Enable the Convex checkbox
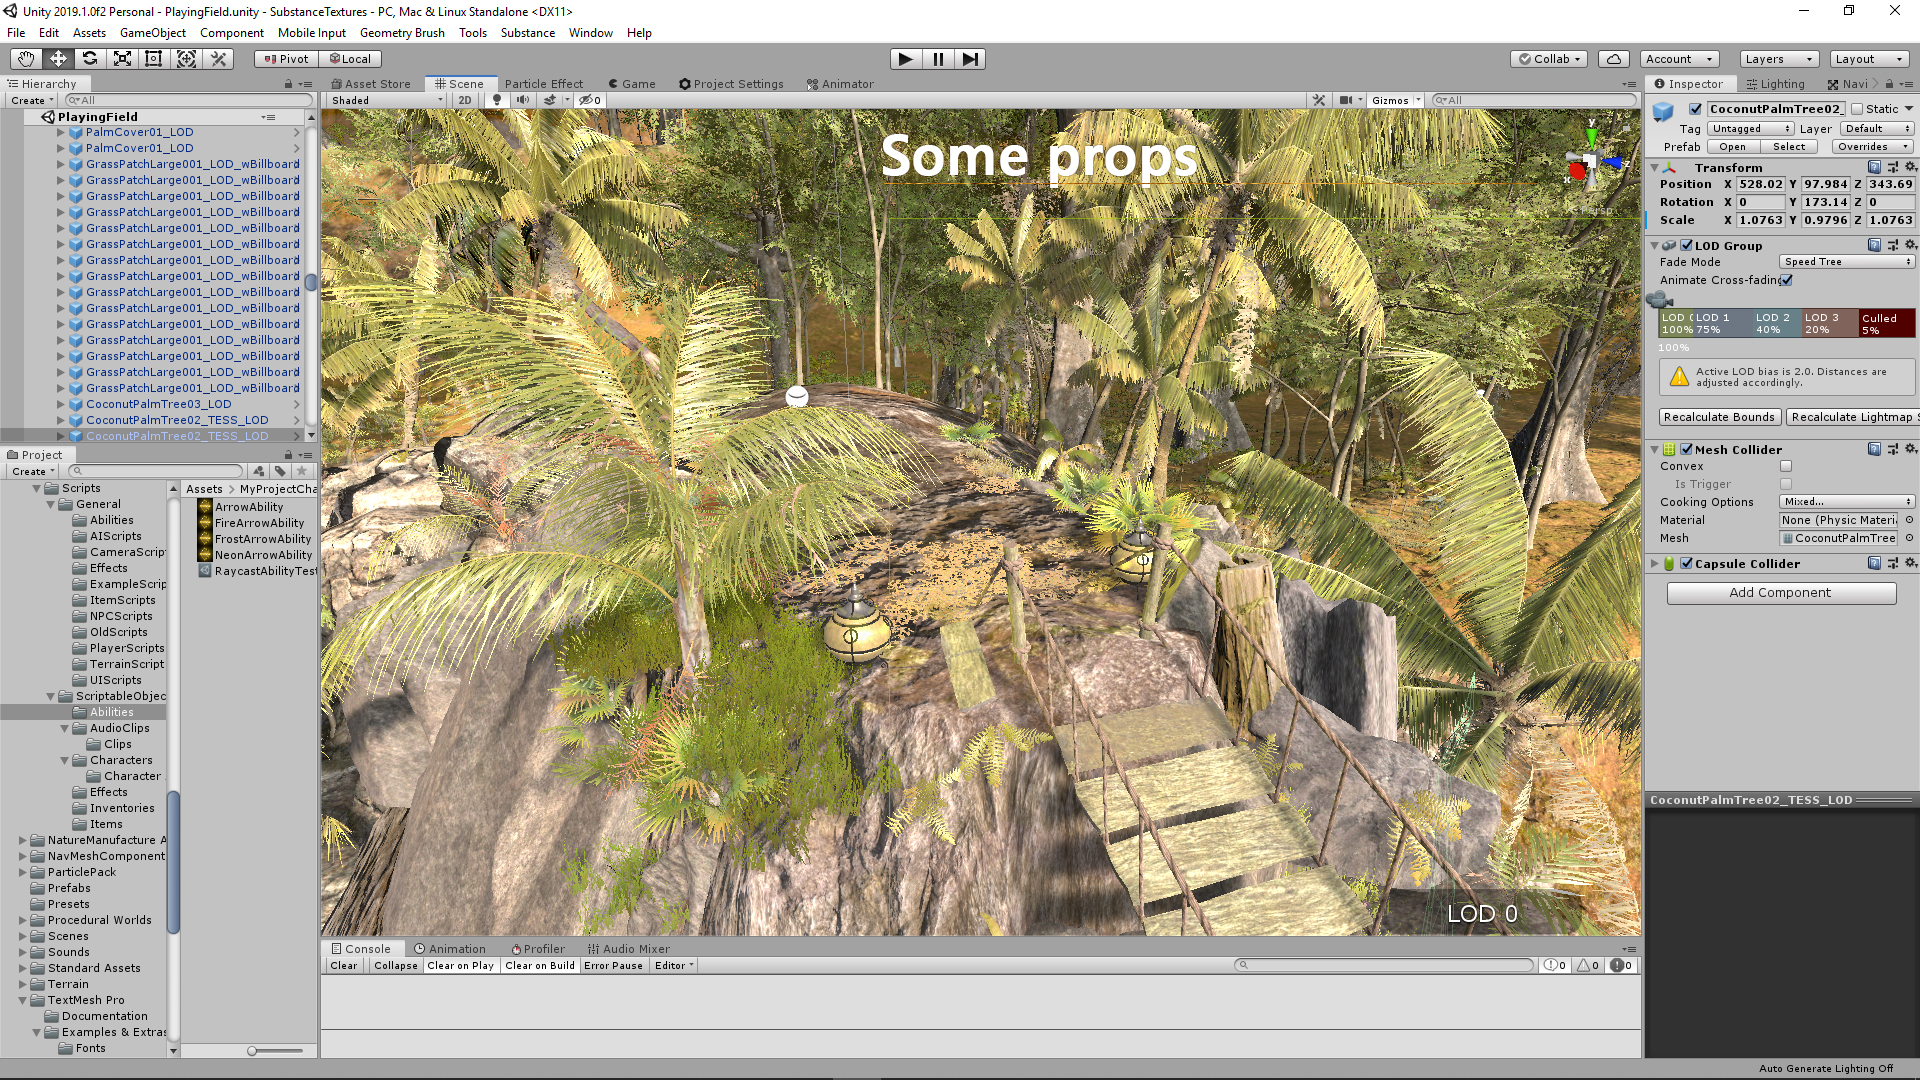The width and height of the screenshot is (1920, 1080). 1786,466
